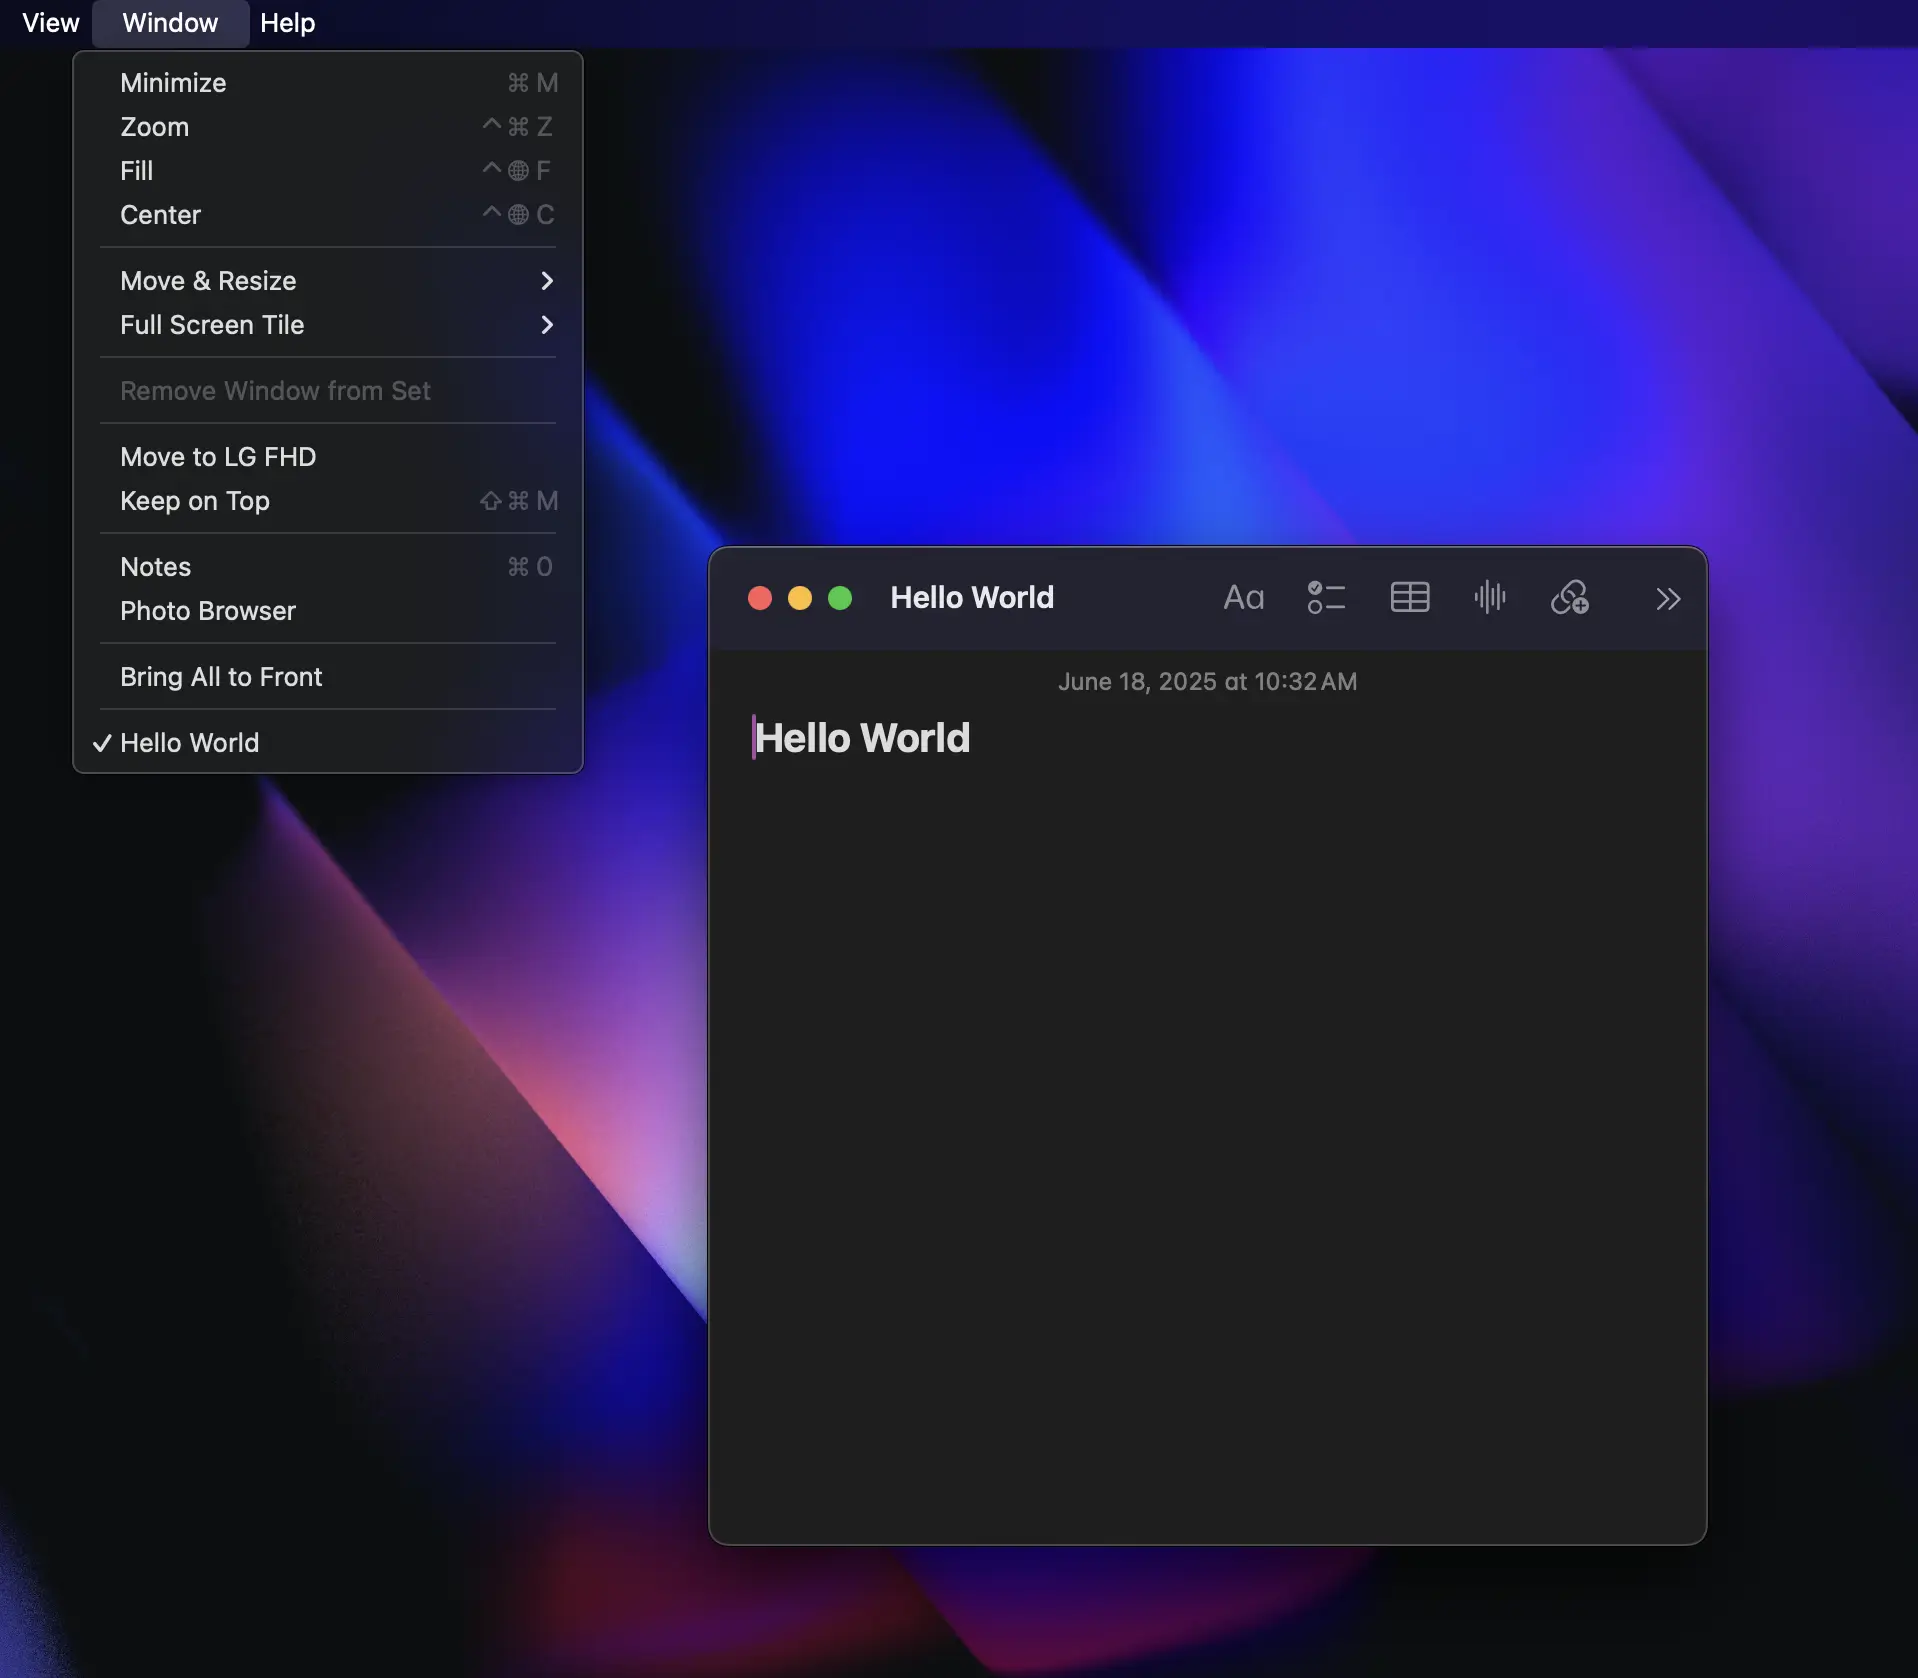This screenshot has width=1918, height=1678.
Task: Toggle the checked Hello World window item
Action: [x=190, y=743]
